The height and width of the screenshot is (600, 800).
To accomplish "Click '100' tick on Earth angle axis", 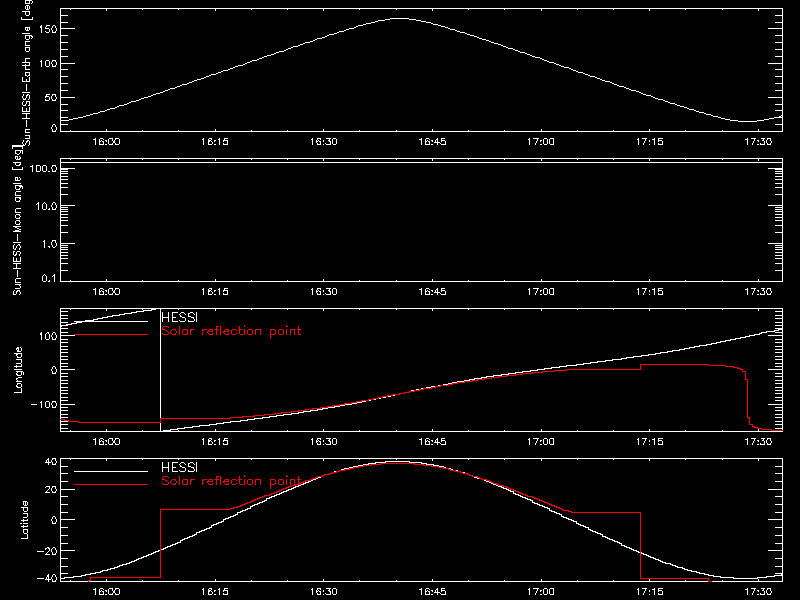I will point(48,64).
